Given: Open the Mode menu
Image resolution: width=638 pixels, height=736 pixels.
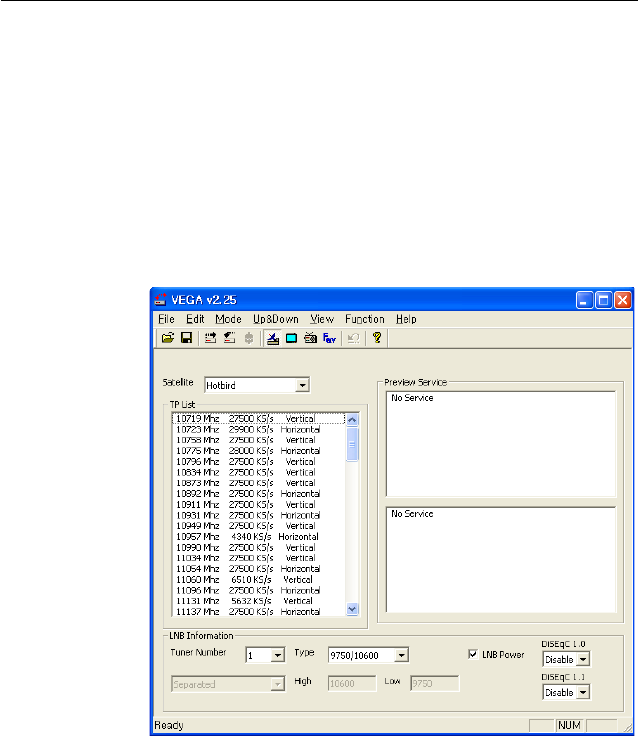Looking at the screenshot, I should pyautogui.click(x=229, y=319).
